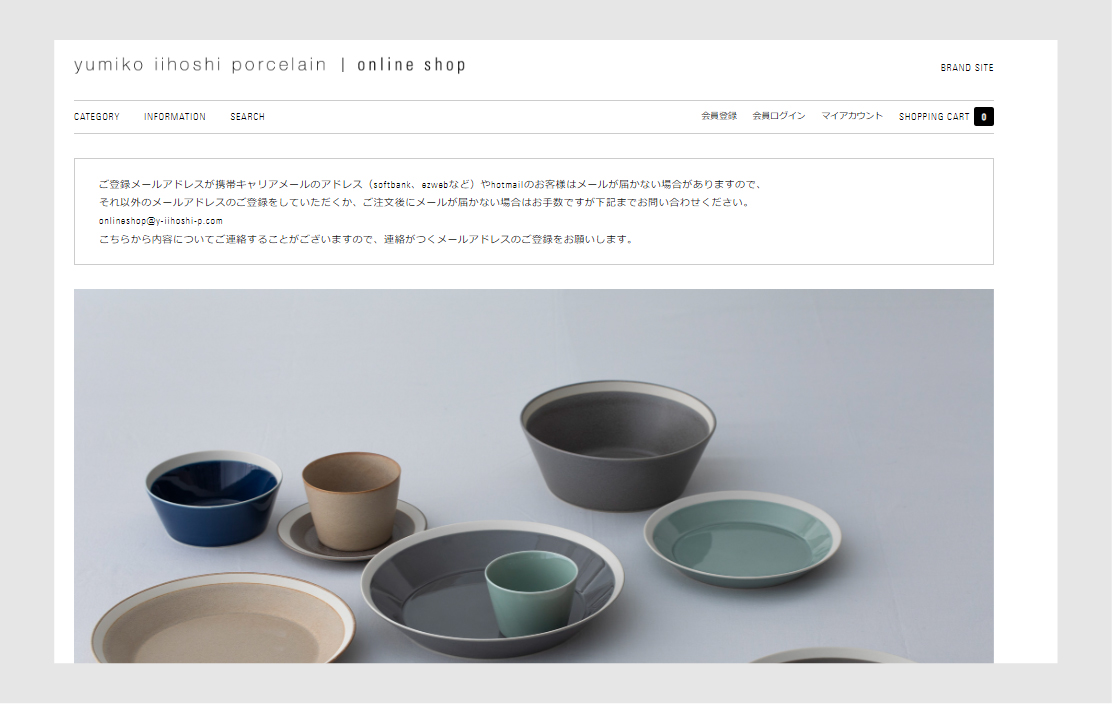Click the brown cup on saucer
The height and width of the screenshot is (704, 1112).
pyautogui.click(x=351, y=501)
